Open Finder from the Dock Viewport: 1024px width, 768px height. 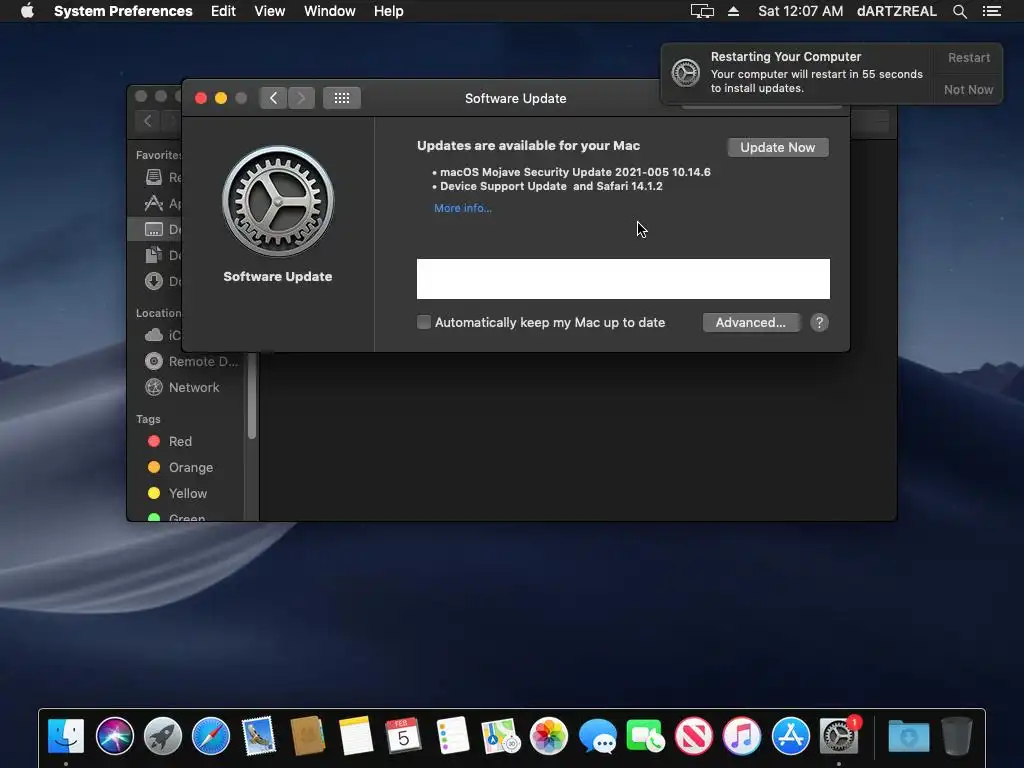coord(66,736)
